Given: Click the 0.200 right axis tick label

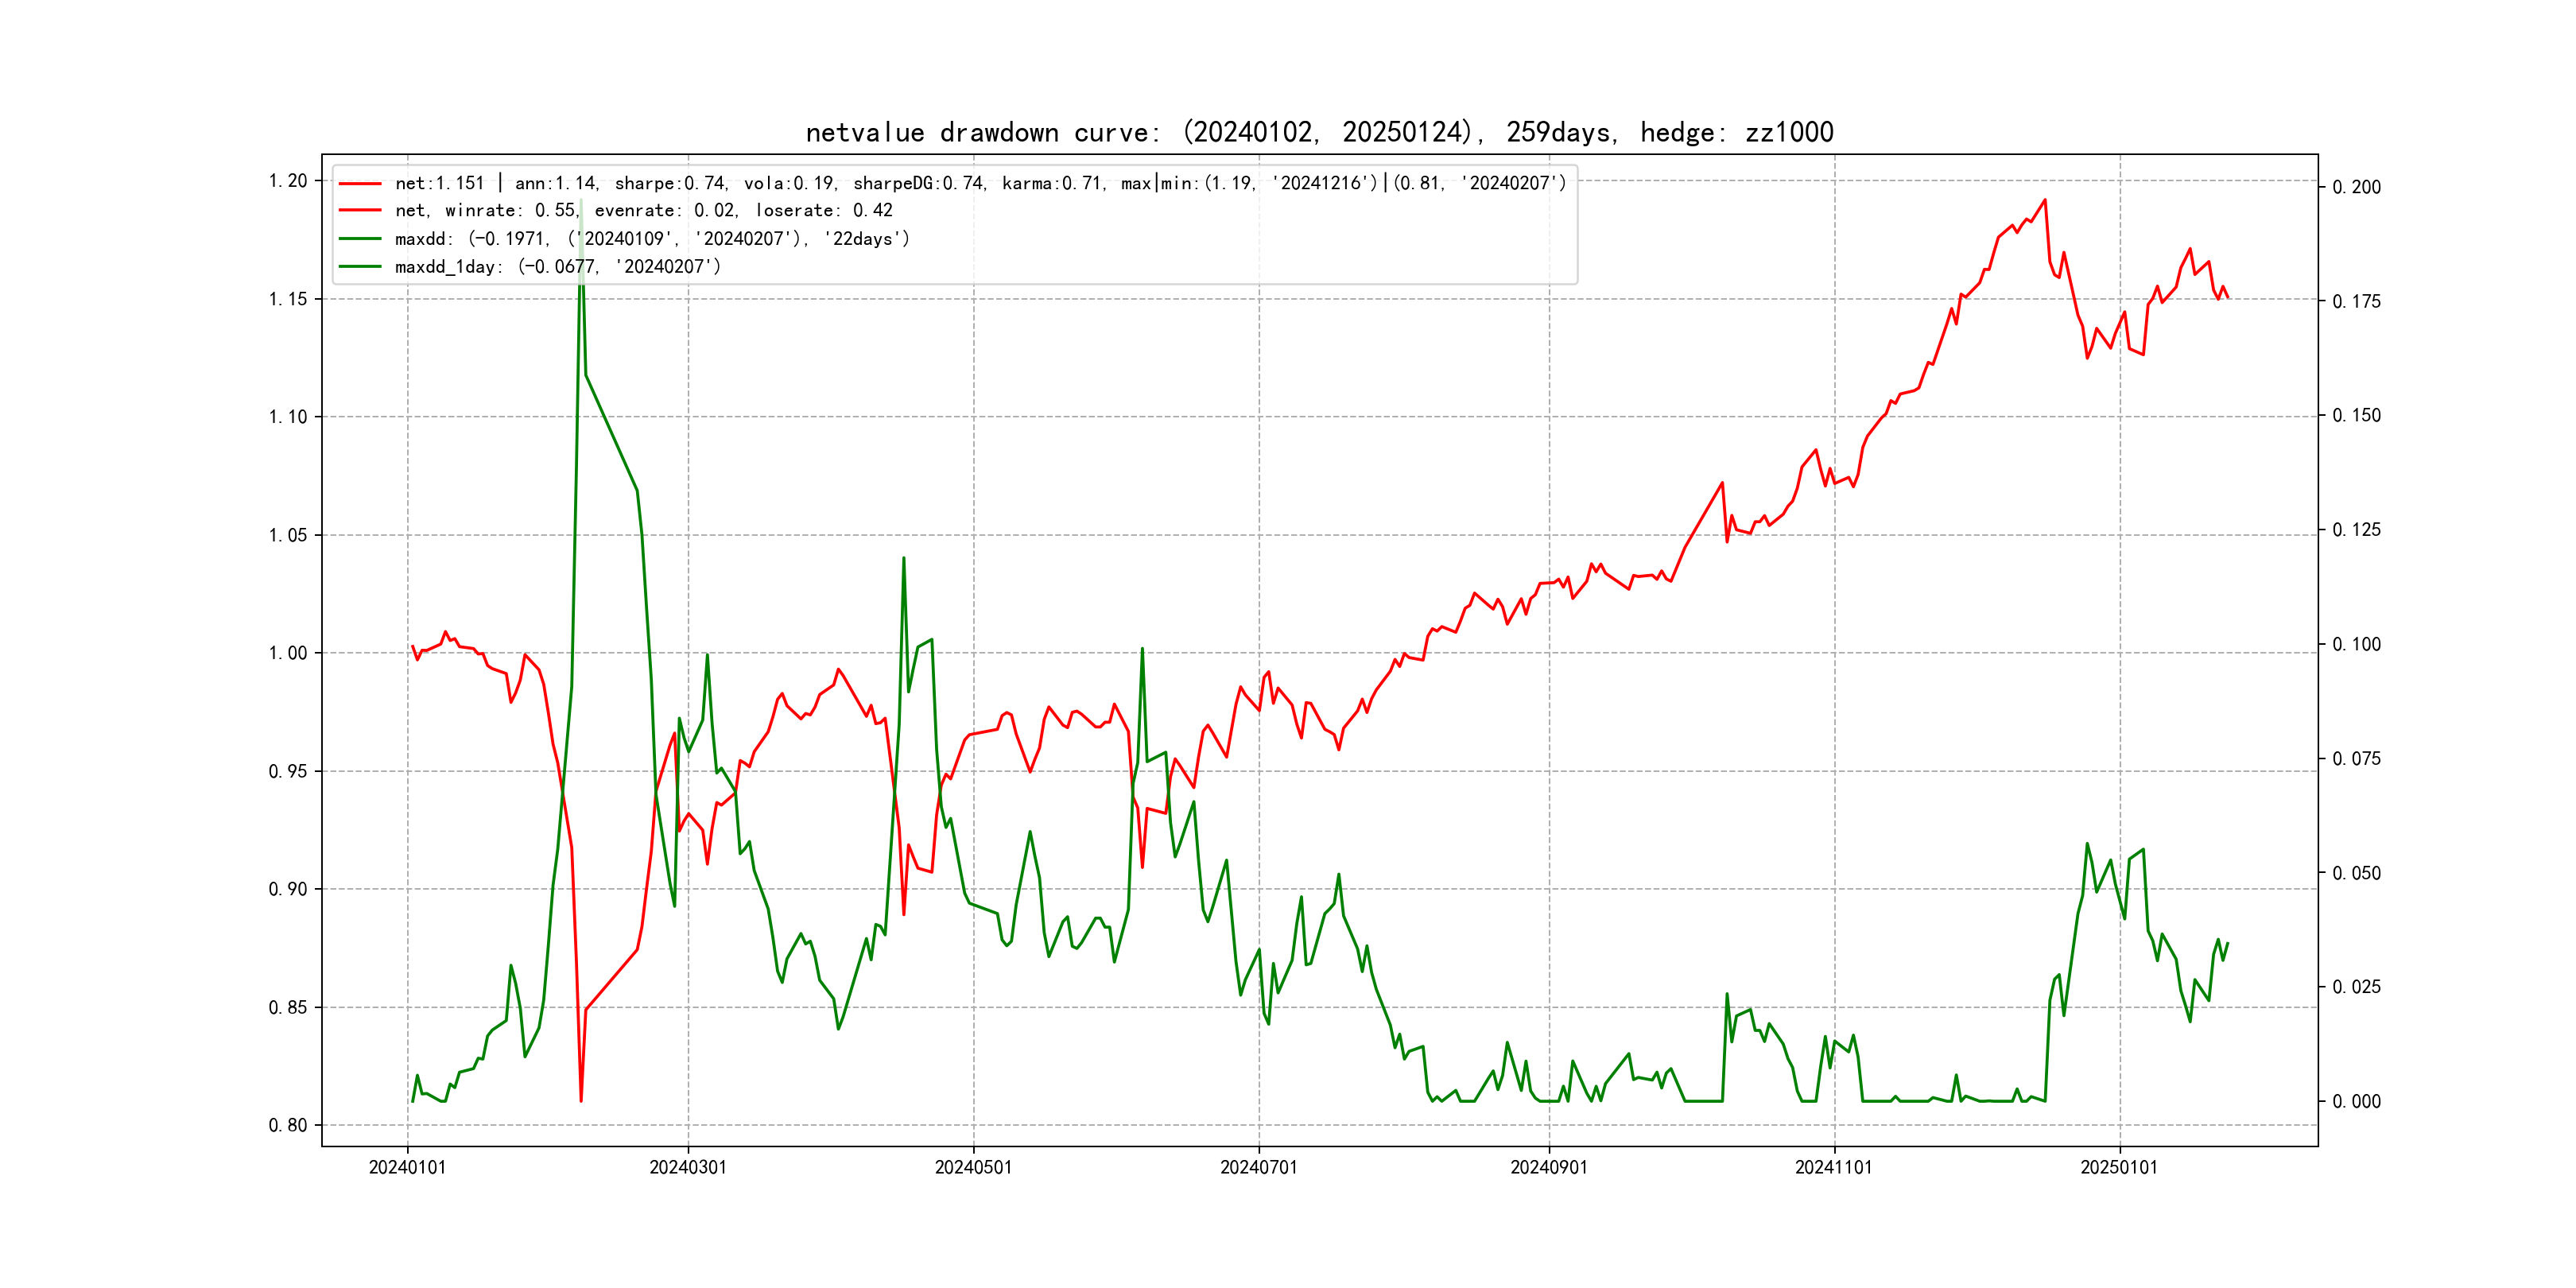Looking at the screenshot, I should point(2356,187).
